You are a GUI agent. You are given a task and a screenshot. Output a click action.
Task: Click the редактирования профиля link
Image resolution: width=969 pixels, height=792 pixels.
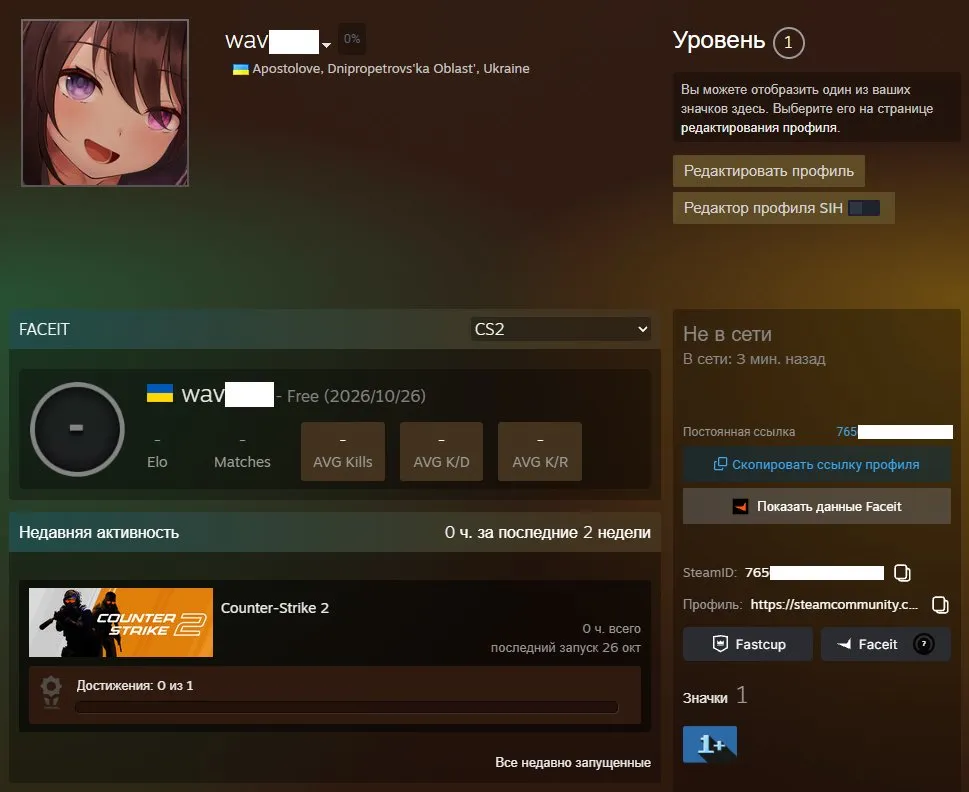(759, 128)
